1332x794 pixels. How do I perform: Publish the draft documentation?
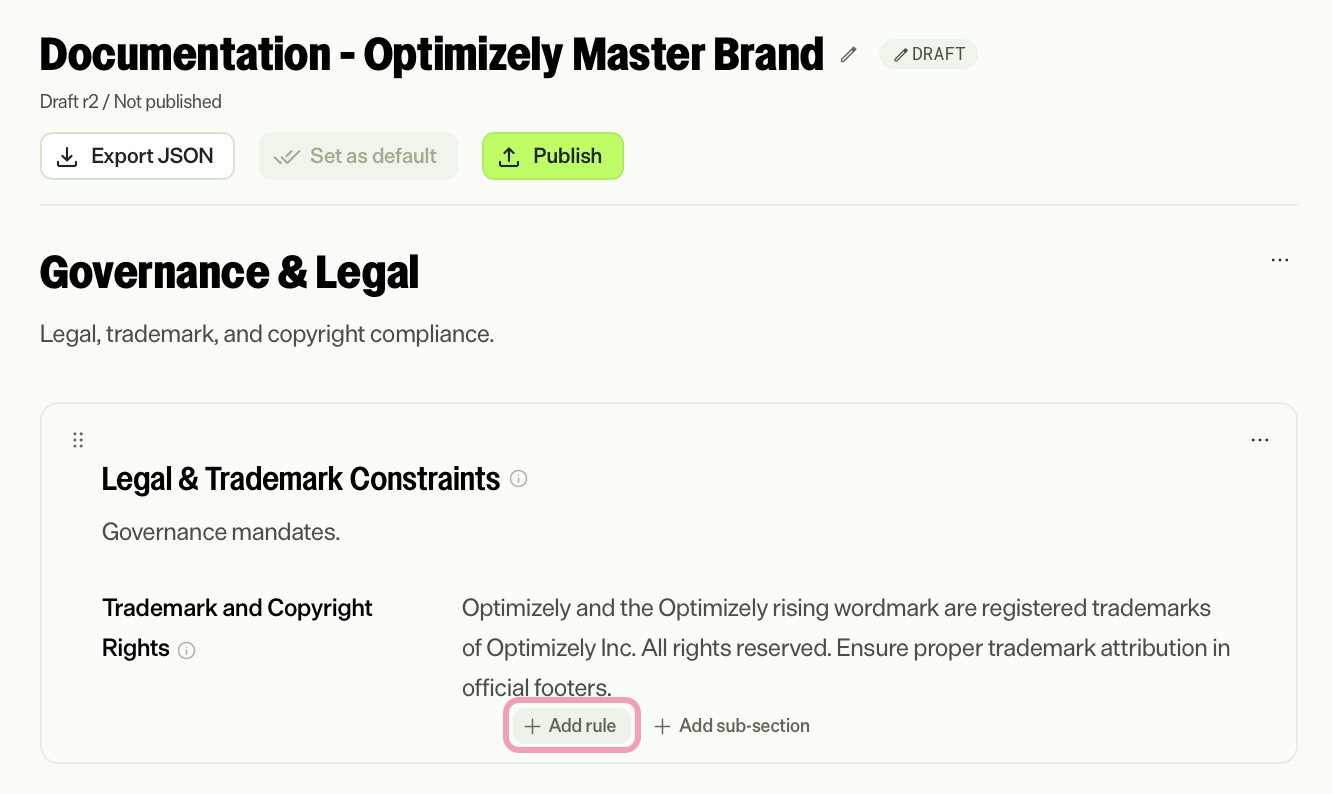pos(553,156)
